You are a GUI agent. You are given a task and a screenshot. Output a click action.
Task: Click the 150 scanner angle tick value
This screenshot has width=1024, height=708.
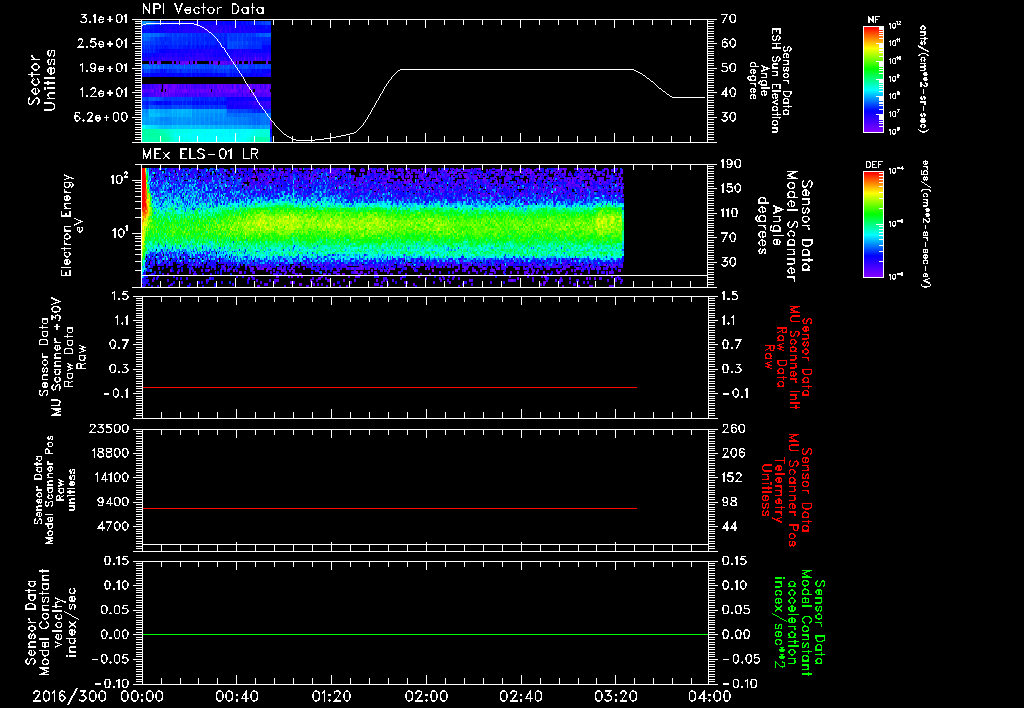point(732,188)
